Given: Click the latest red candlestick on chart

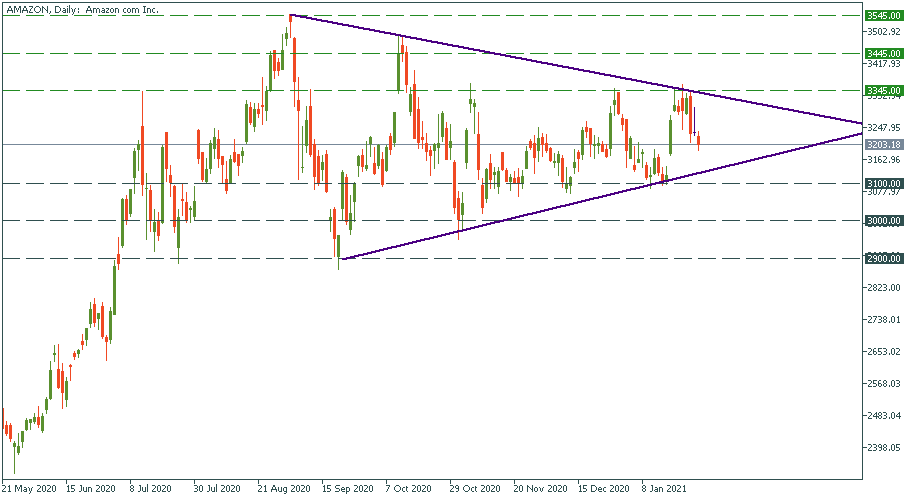Looking at the screenshot, I should pyautogui.click(x=698, y=141).
